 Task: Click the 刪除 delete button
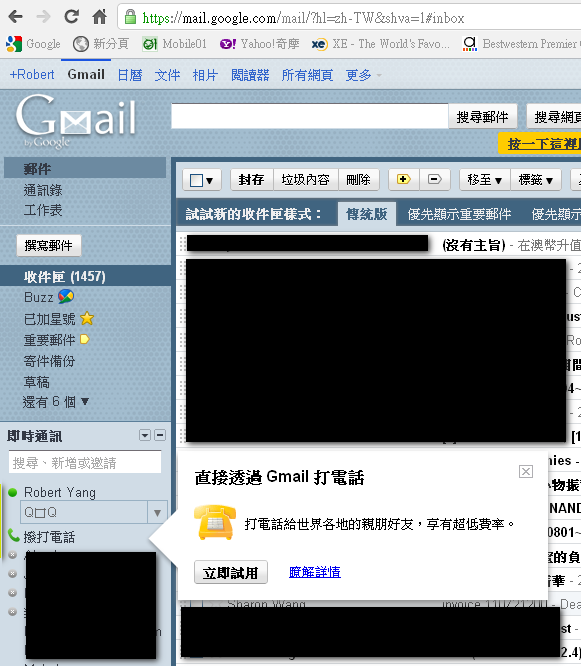click(358, 180)
